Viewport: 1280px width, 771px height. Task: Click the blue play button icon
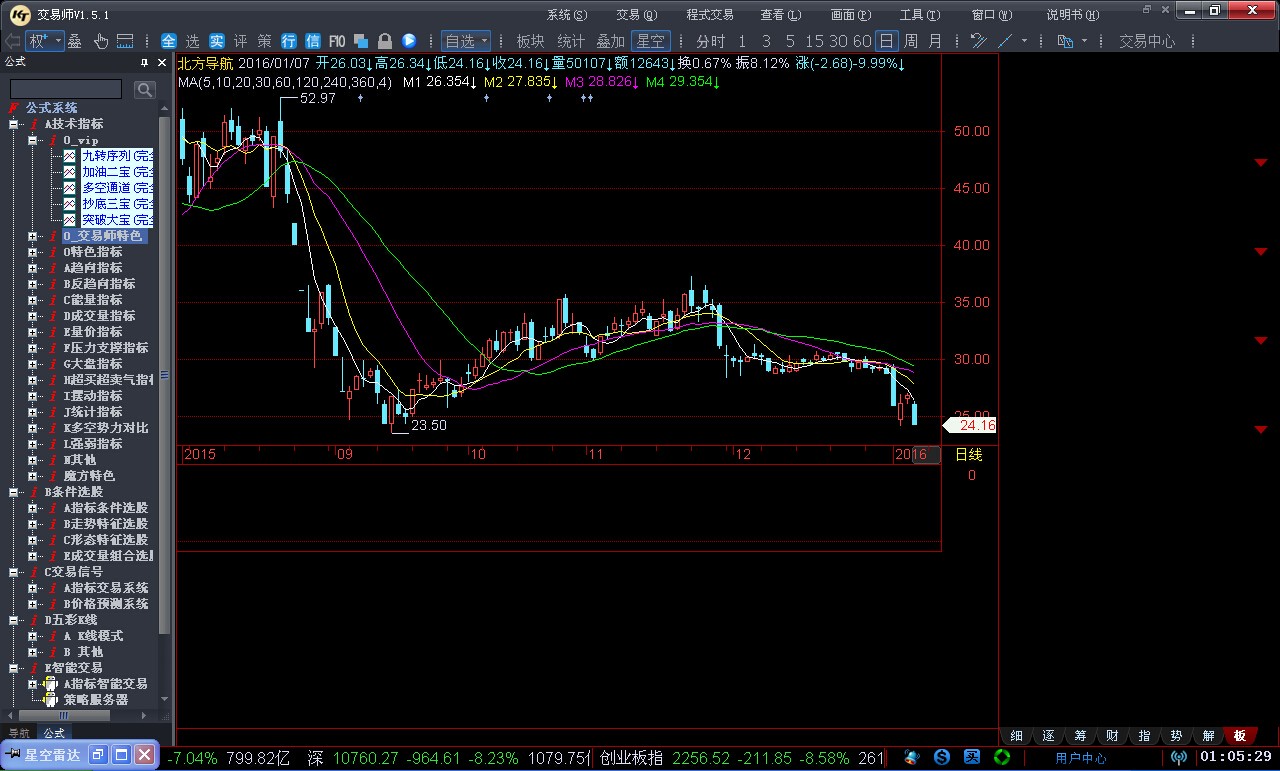[409, 41]
